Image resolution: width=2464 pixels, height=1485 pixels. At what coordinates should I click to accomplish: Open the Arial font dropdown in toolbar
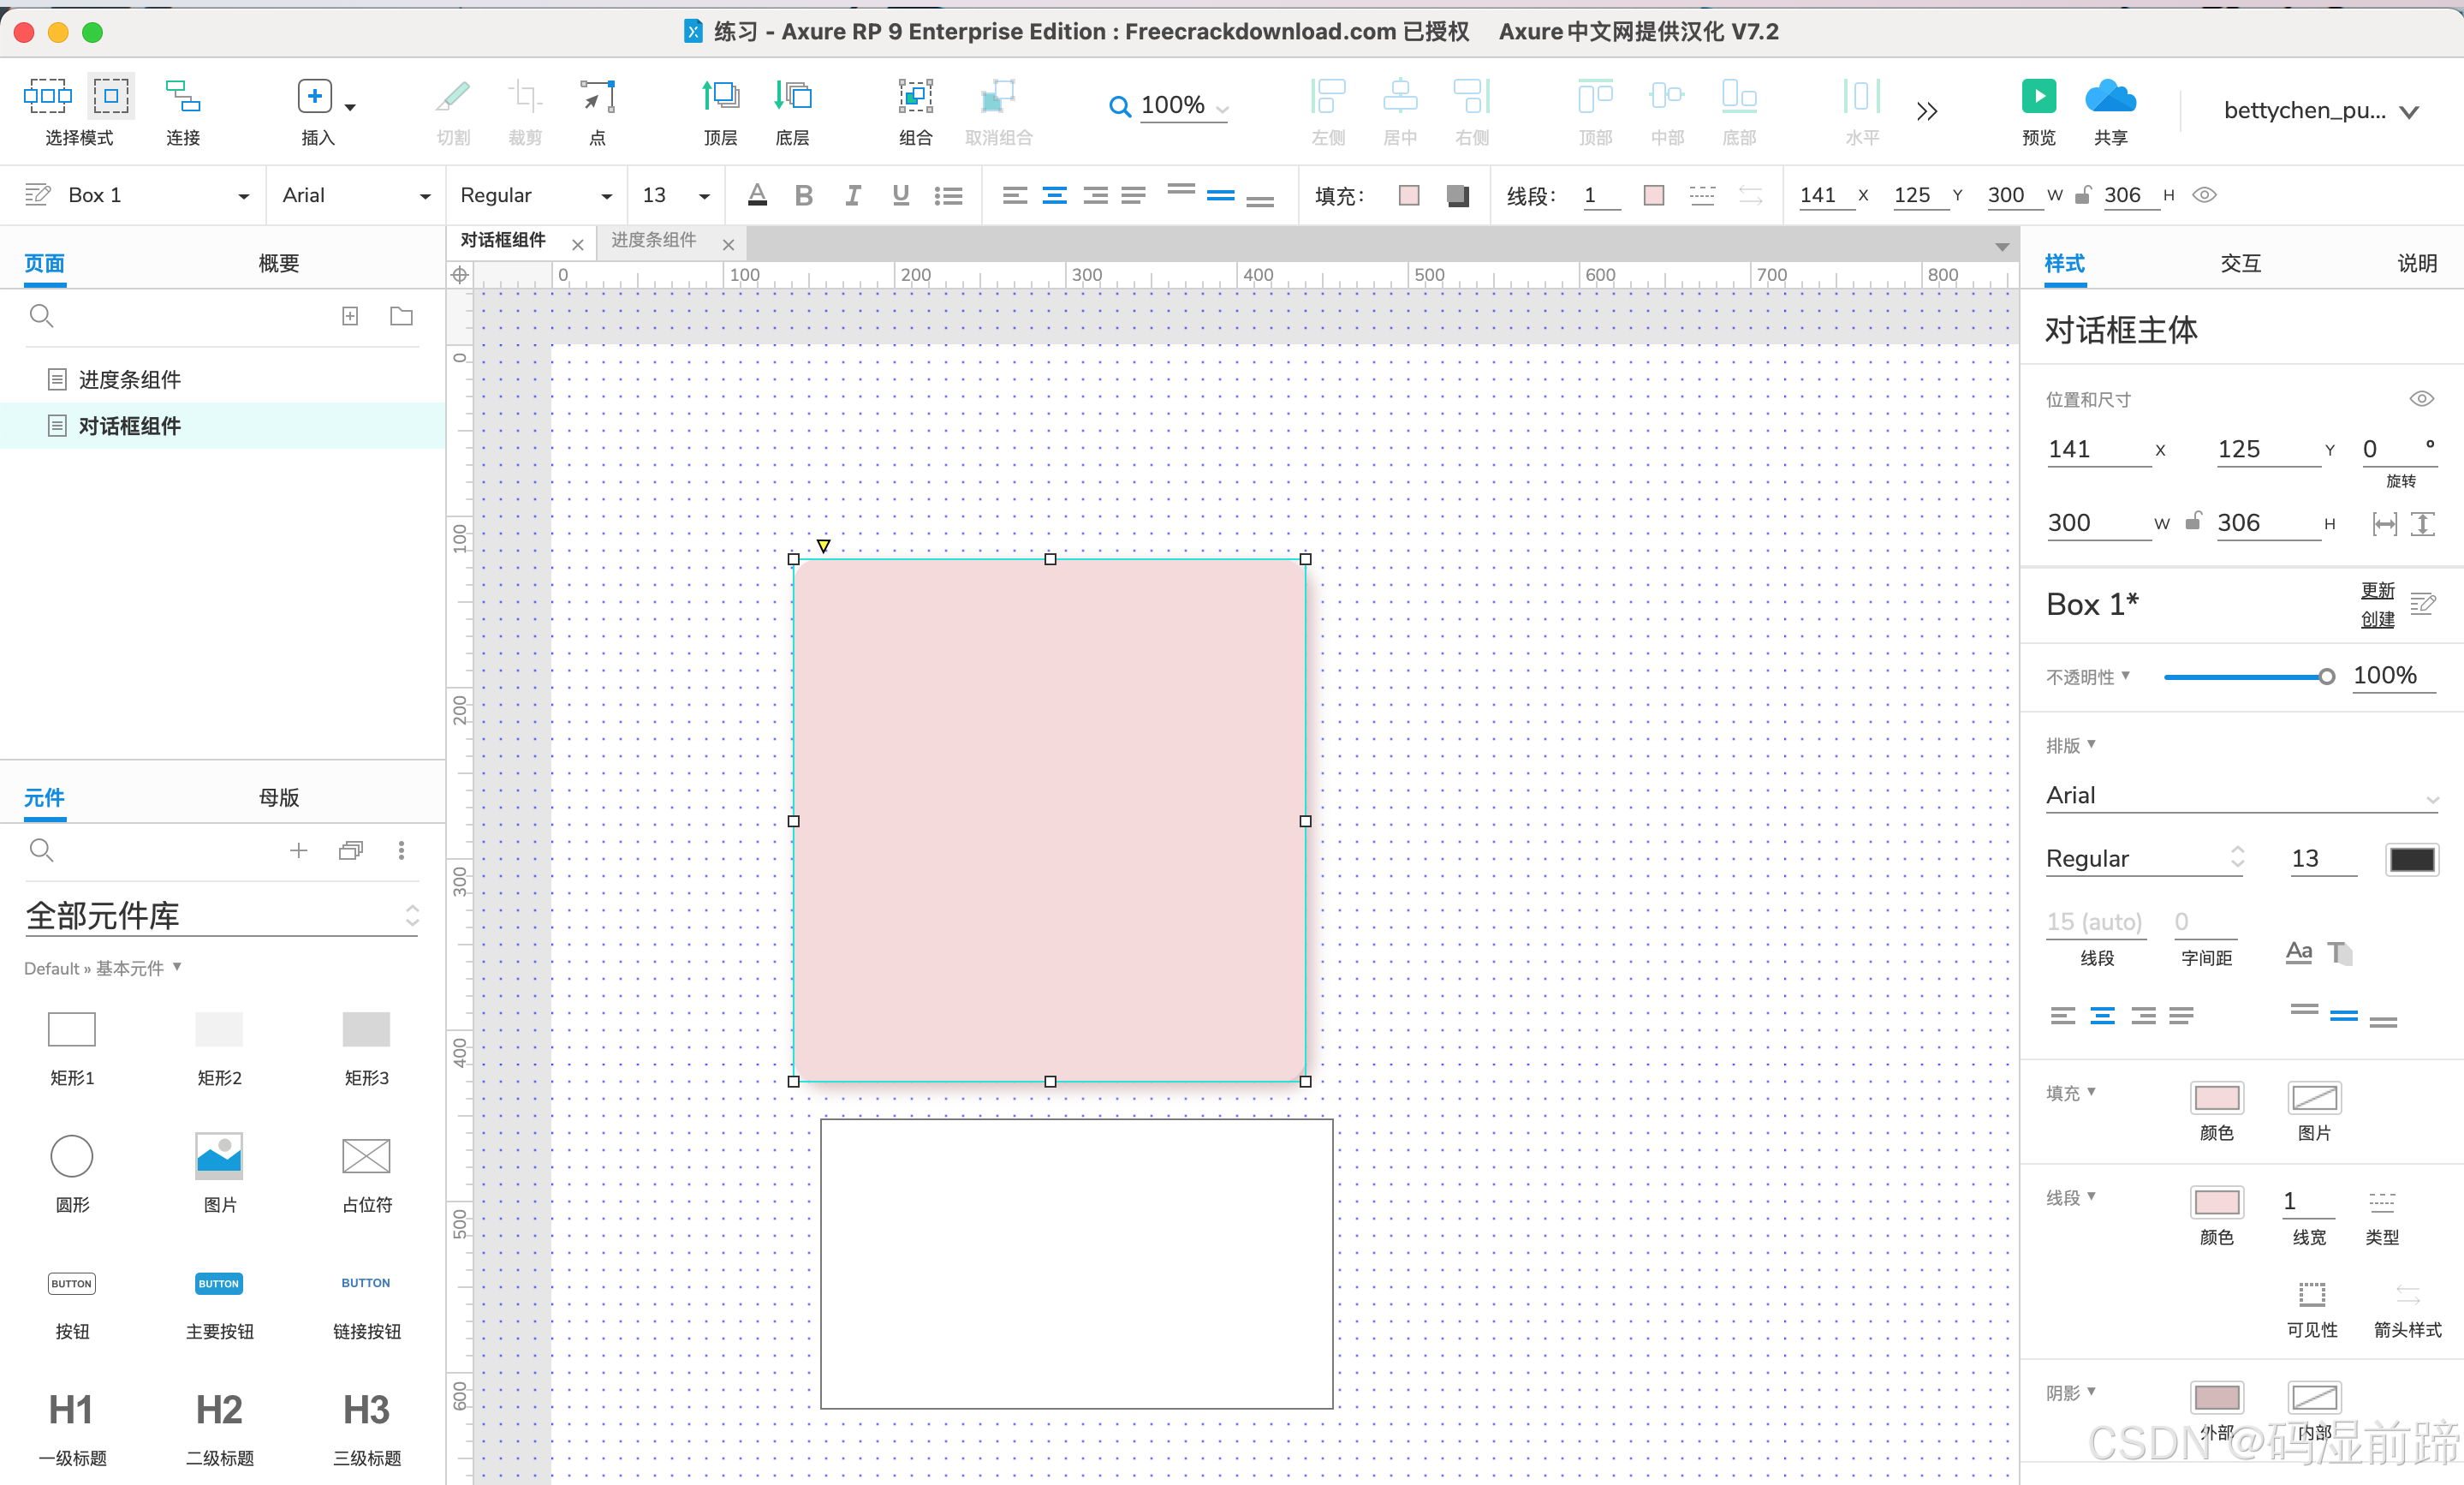pos(425,196)
